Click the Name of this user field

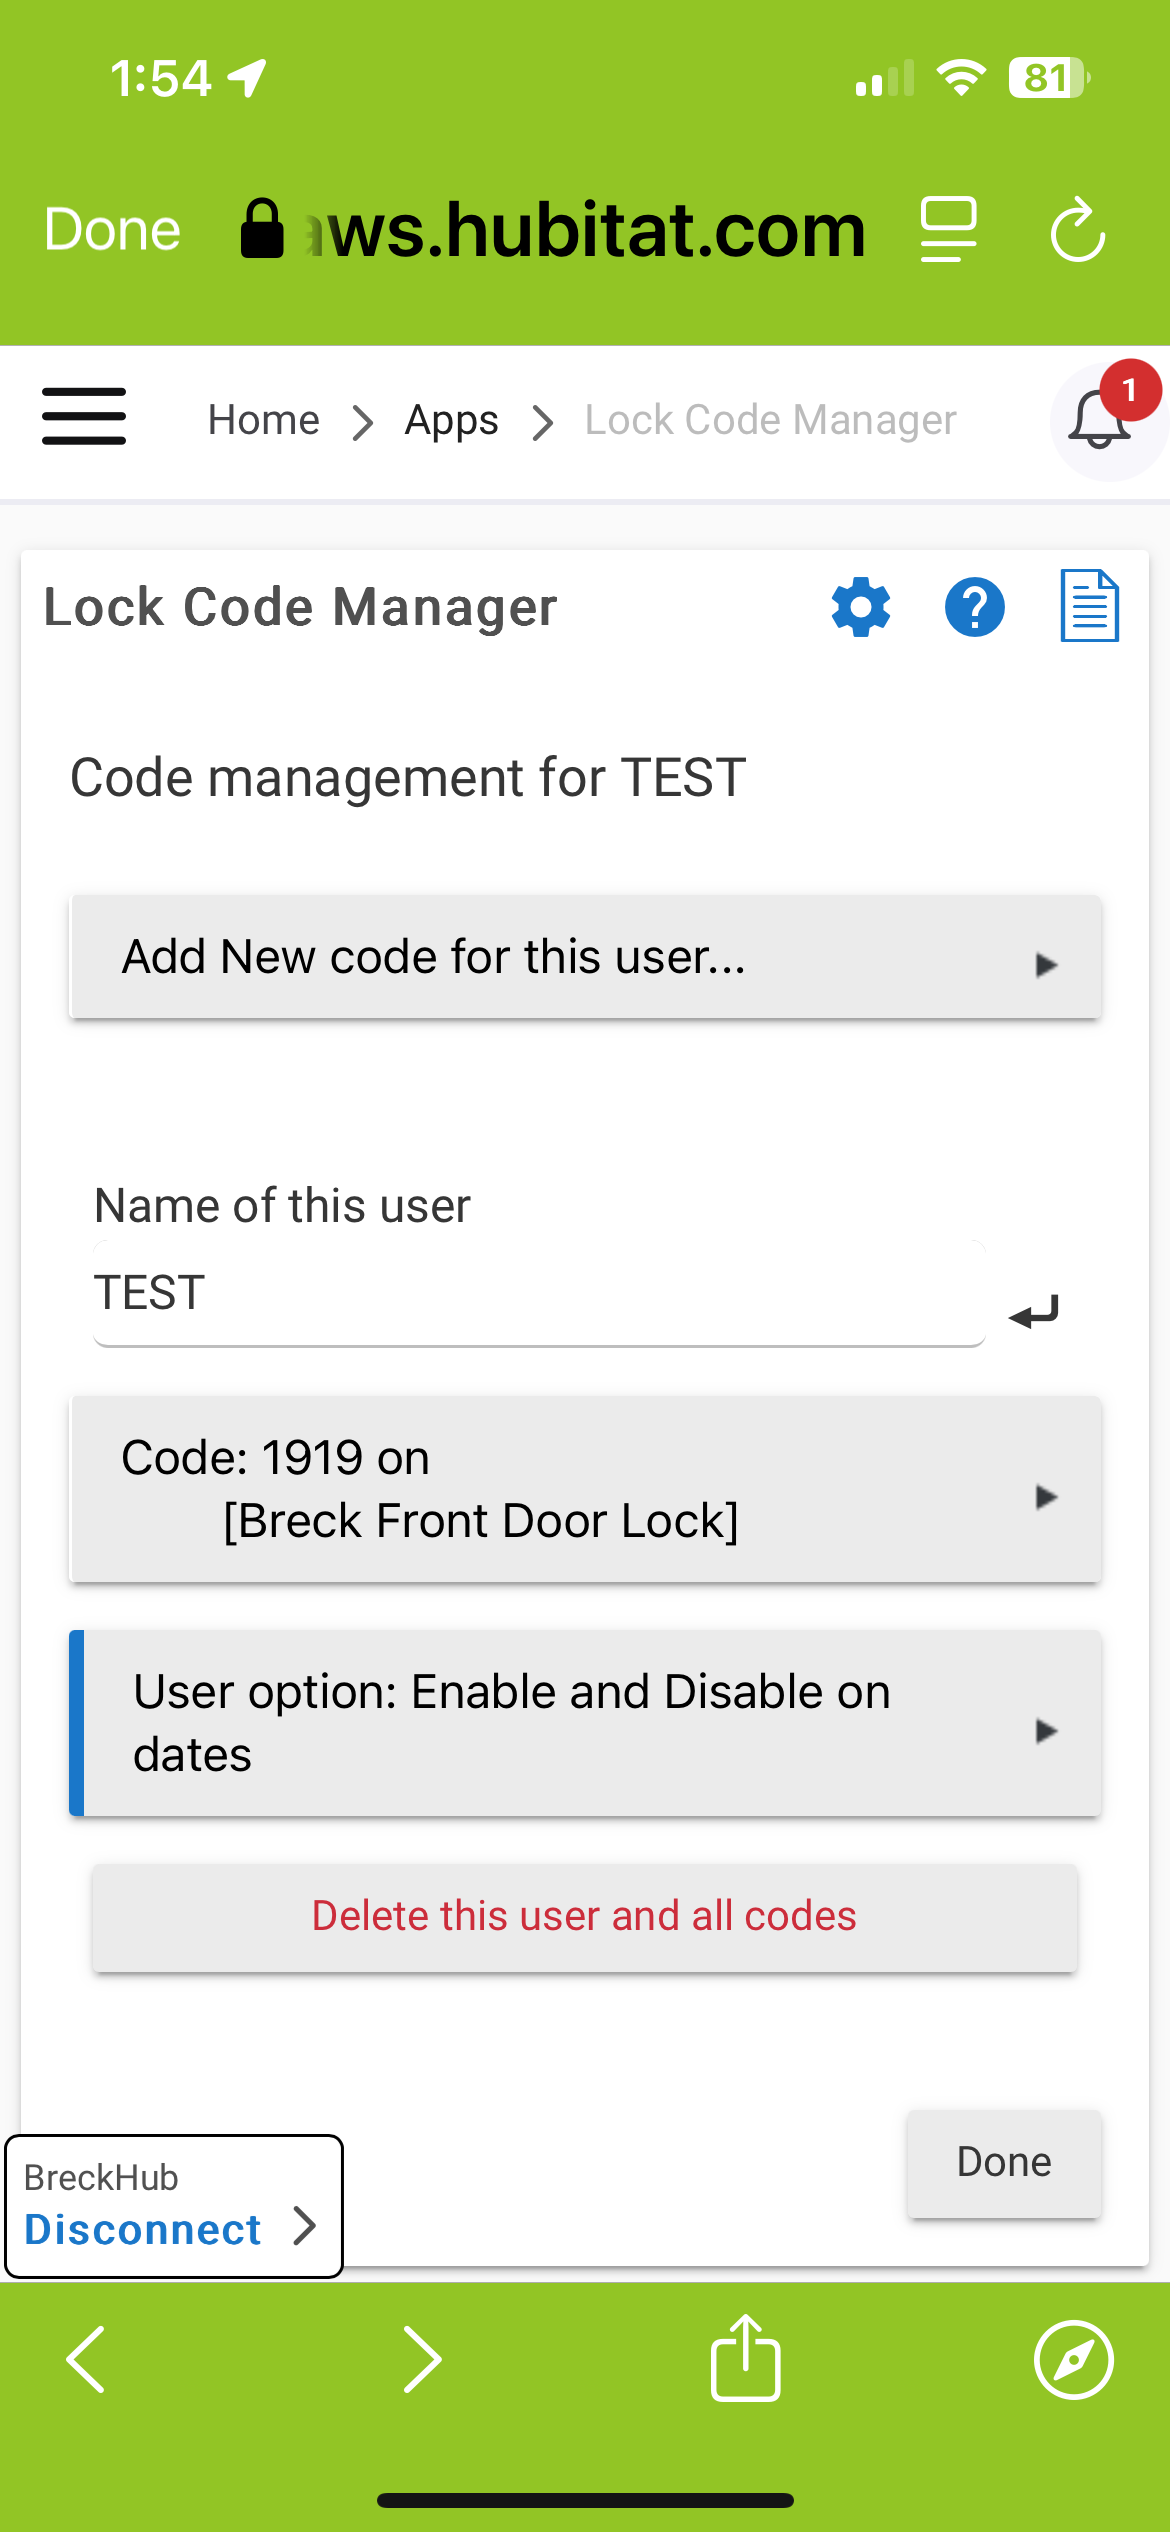point(540,1293)
